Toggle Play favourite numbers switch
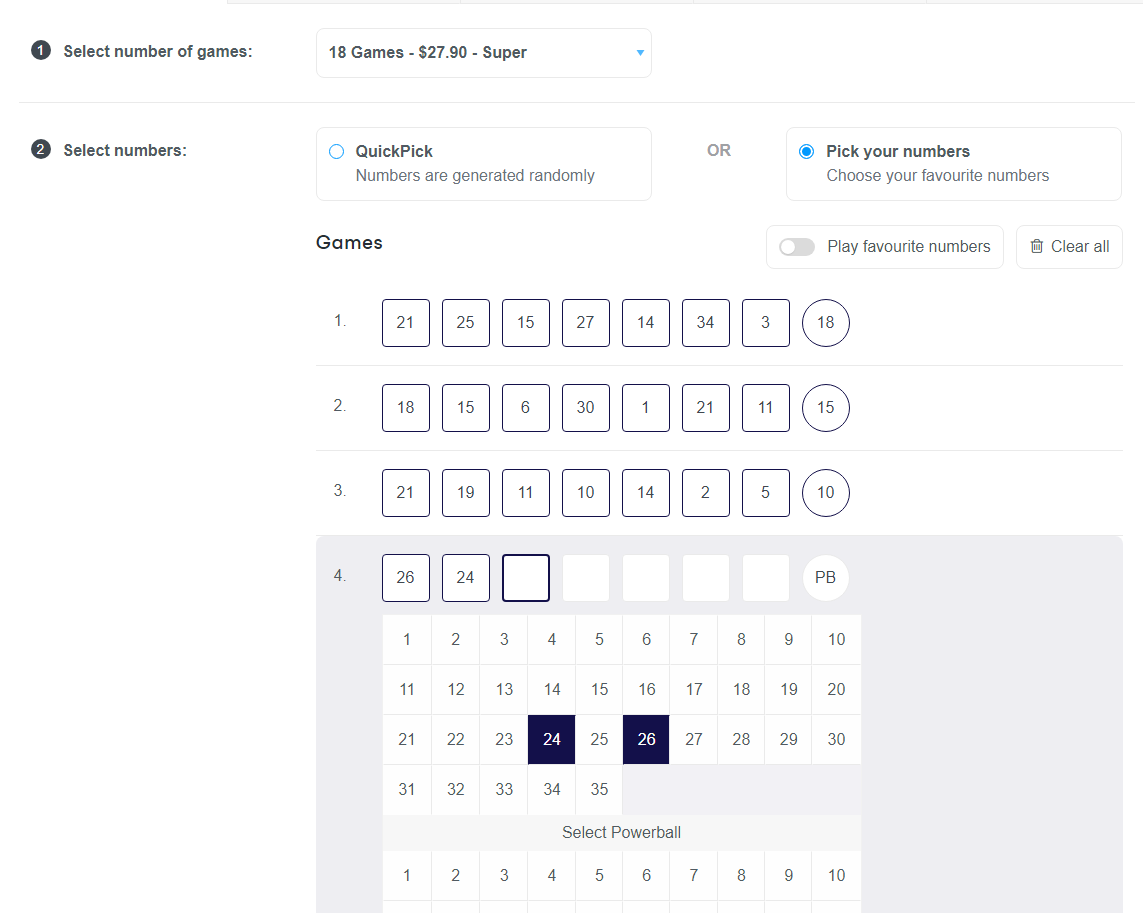 click(x=797, y=246)
